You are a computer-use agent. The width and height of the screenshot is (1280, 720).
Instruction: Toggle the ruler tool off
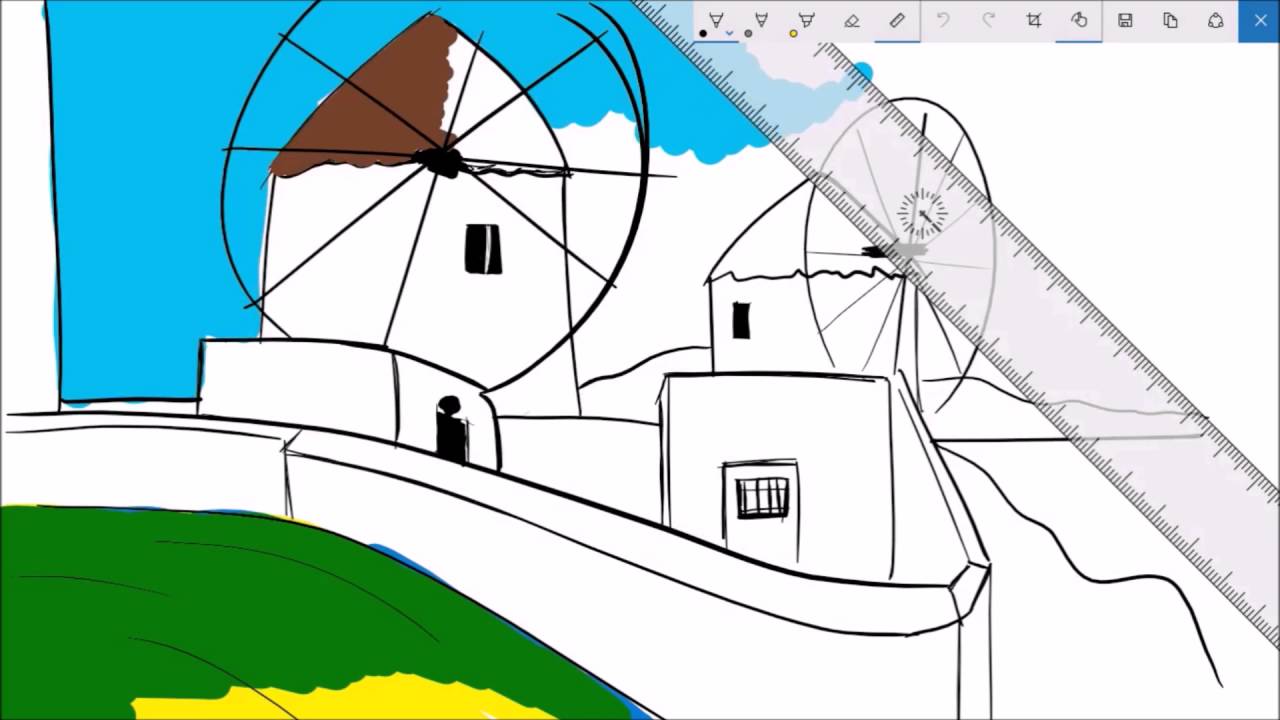point(897,21)
